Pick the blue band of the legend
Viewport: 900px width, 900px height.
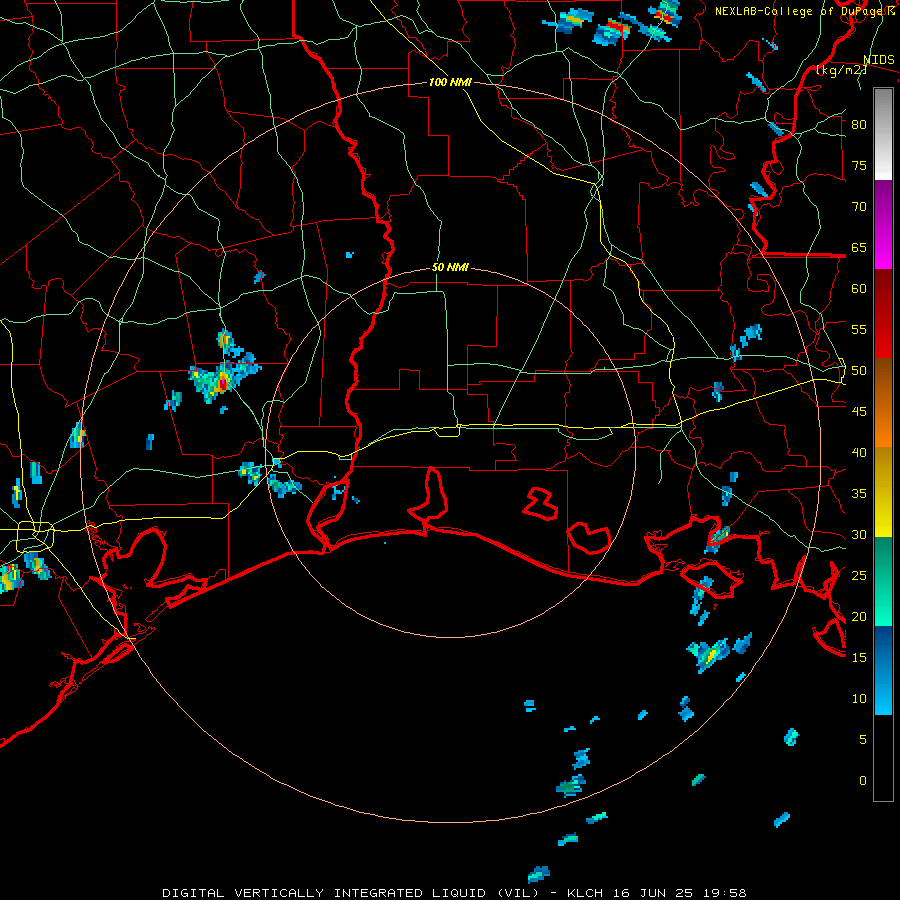[883, 670]
